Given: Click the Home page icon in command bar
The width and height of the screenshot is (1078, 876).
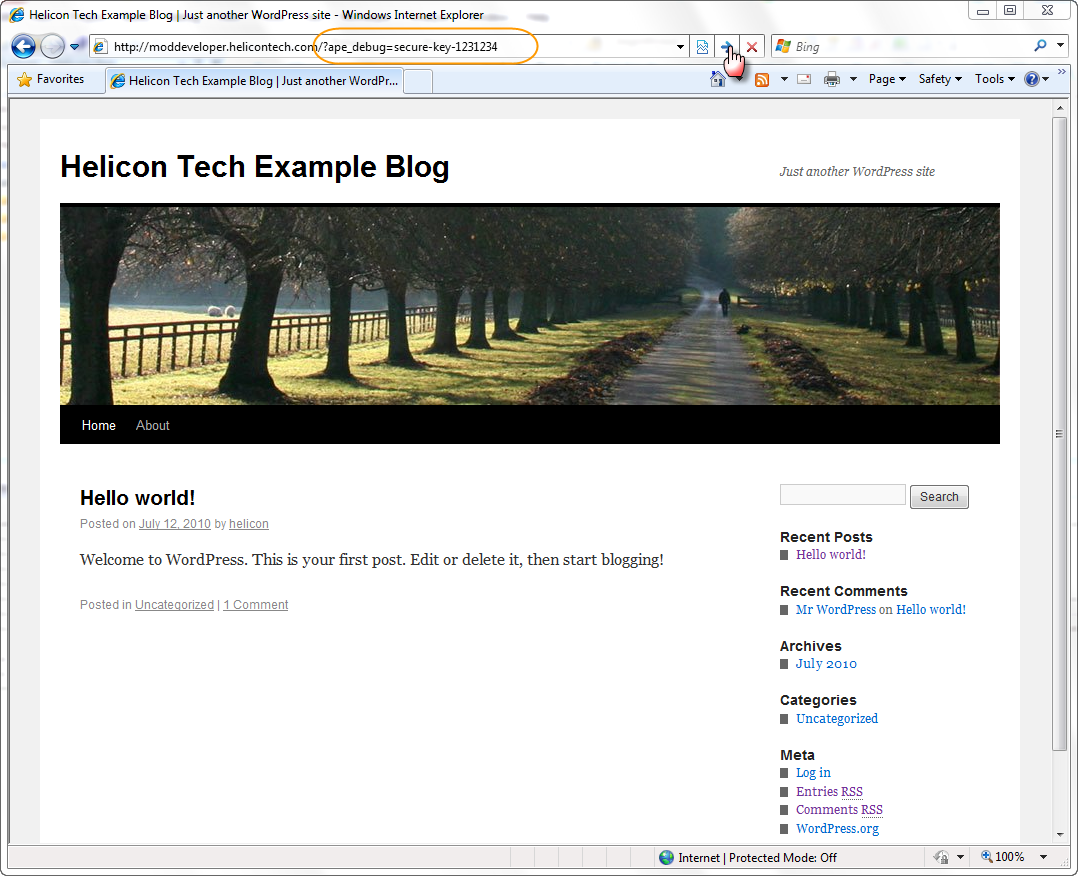Looking at the screenshot, I should click(718, 79).
